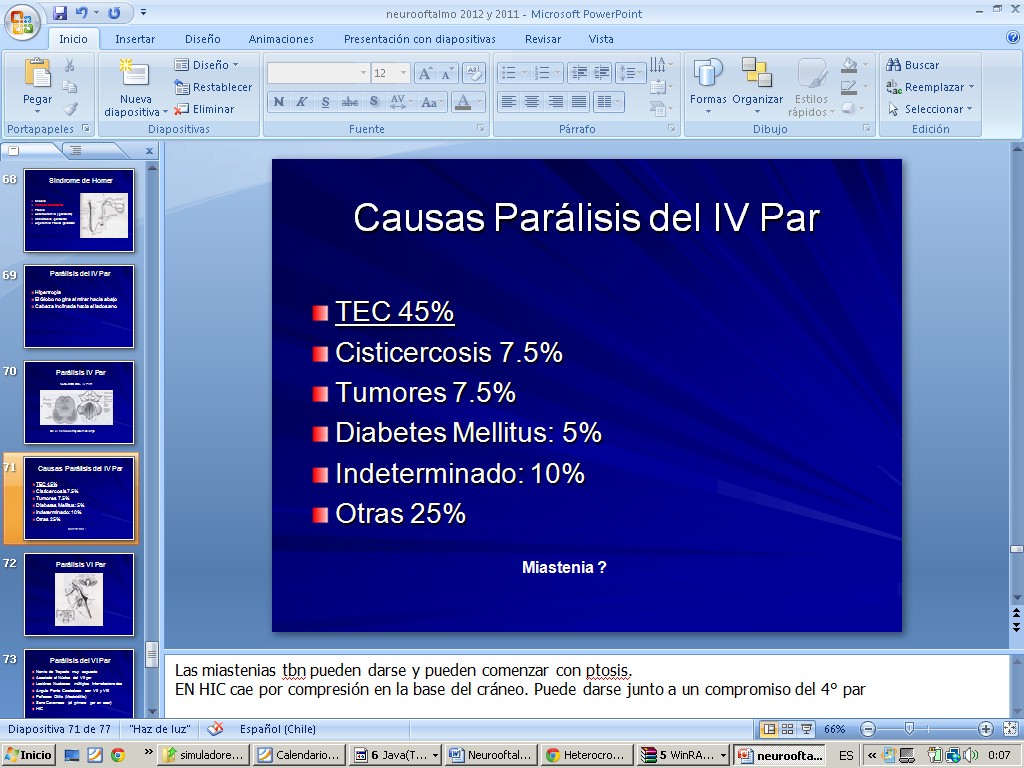This screenshot has height=768, width=1024.
Task: Select slide 72 Parálisis VI Par thumbnail
Action: pyautogui.click(x=79, y=594)
